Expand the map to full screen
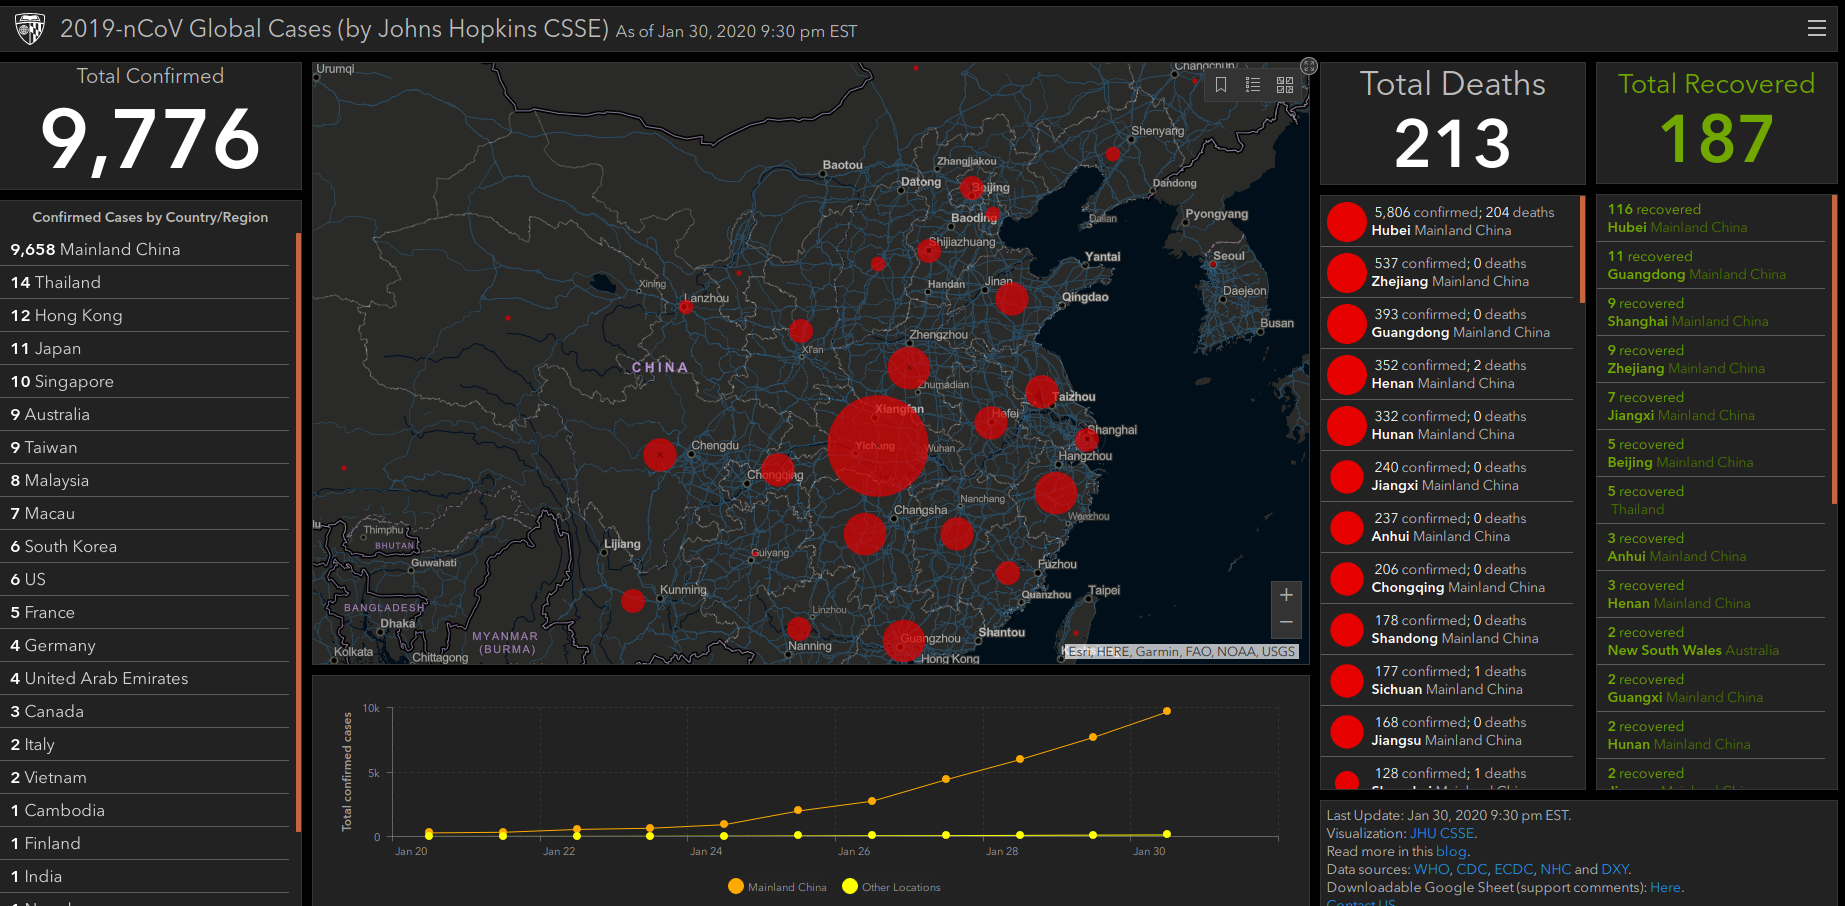This screenshot has height=906, width=1845. (x=1308, y=66)
